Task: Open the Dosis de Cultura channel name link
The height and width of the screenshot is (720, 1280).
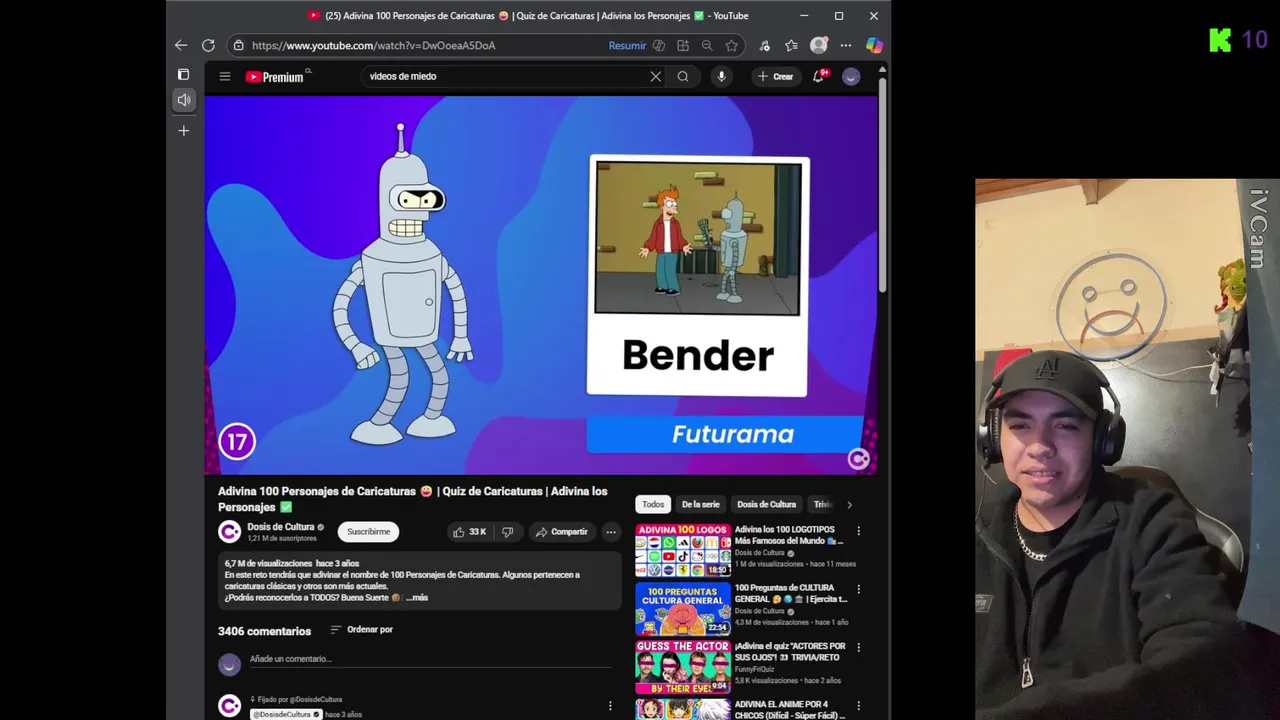Action: pyautogui.click(x=281, y=527)
